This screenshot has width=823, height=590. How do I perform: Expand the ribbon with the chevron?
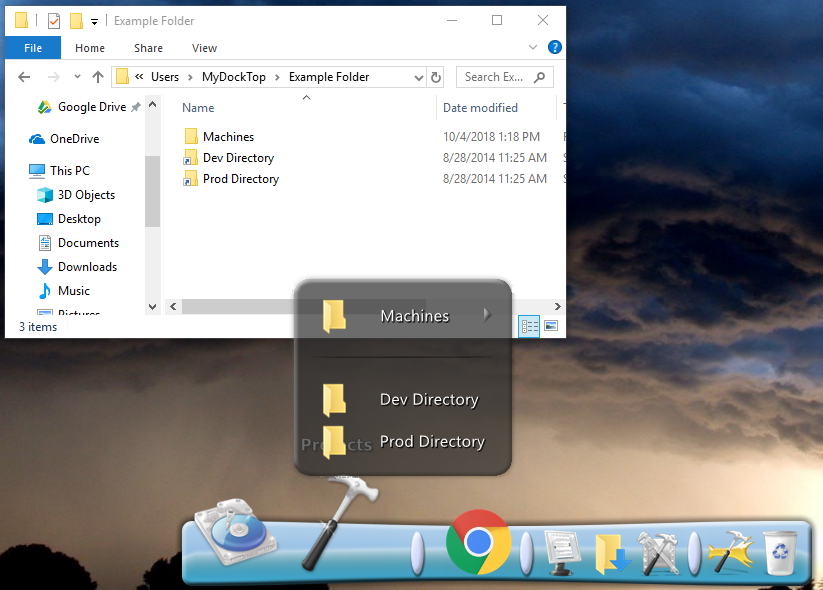(534, 47)
